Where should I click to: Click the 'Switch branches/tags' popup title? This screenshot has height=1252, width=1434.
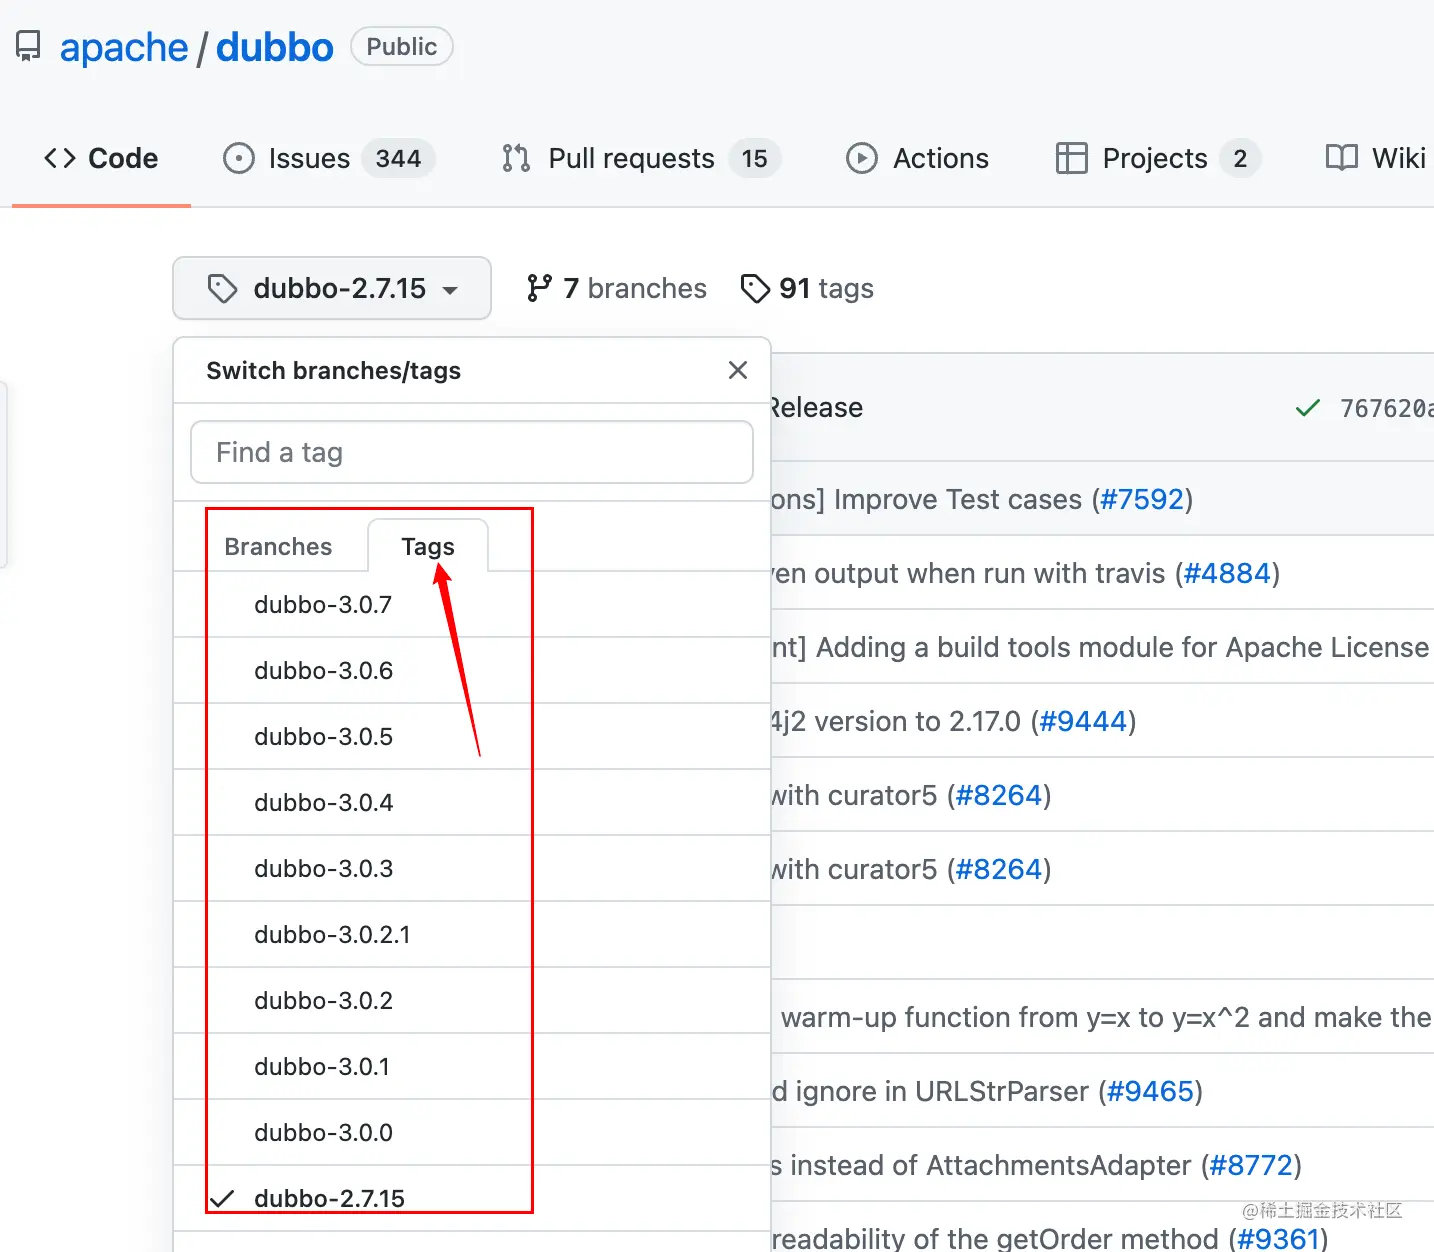pyautogui.click(x=333, y=370)
